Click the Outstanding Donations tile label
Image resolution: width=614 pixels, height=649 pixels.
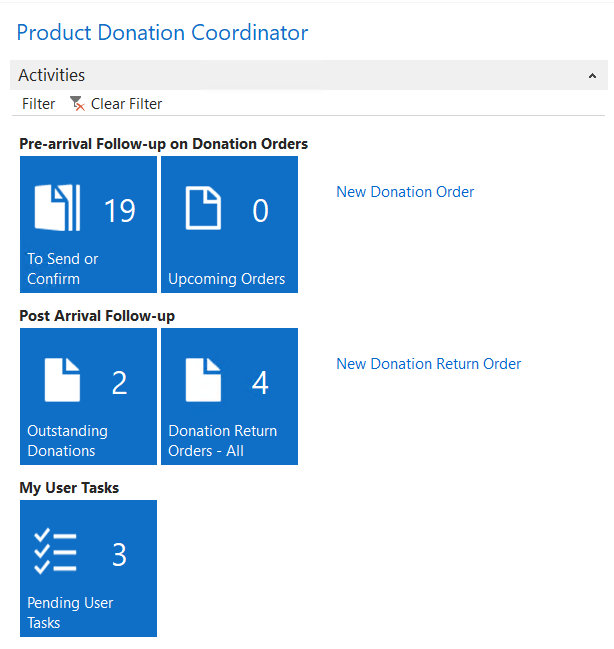coord(67,441)
